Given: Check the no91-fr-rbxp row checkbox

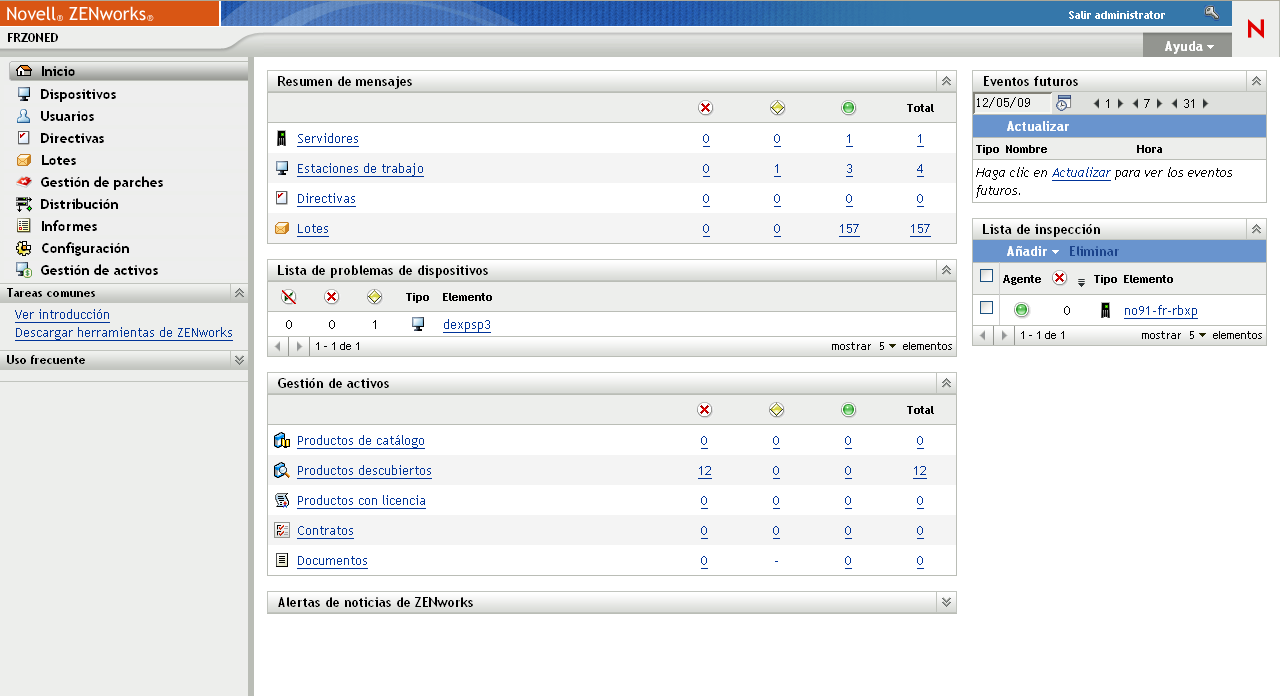Looking at the screenshot, I should click(x=987, y=308).
